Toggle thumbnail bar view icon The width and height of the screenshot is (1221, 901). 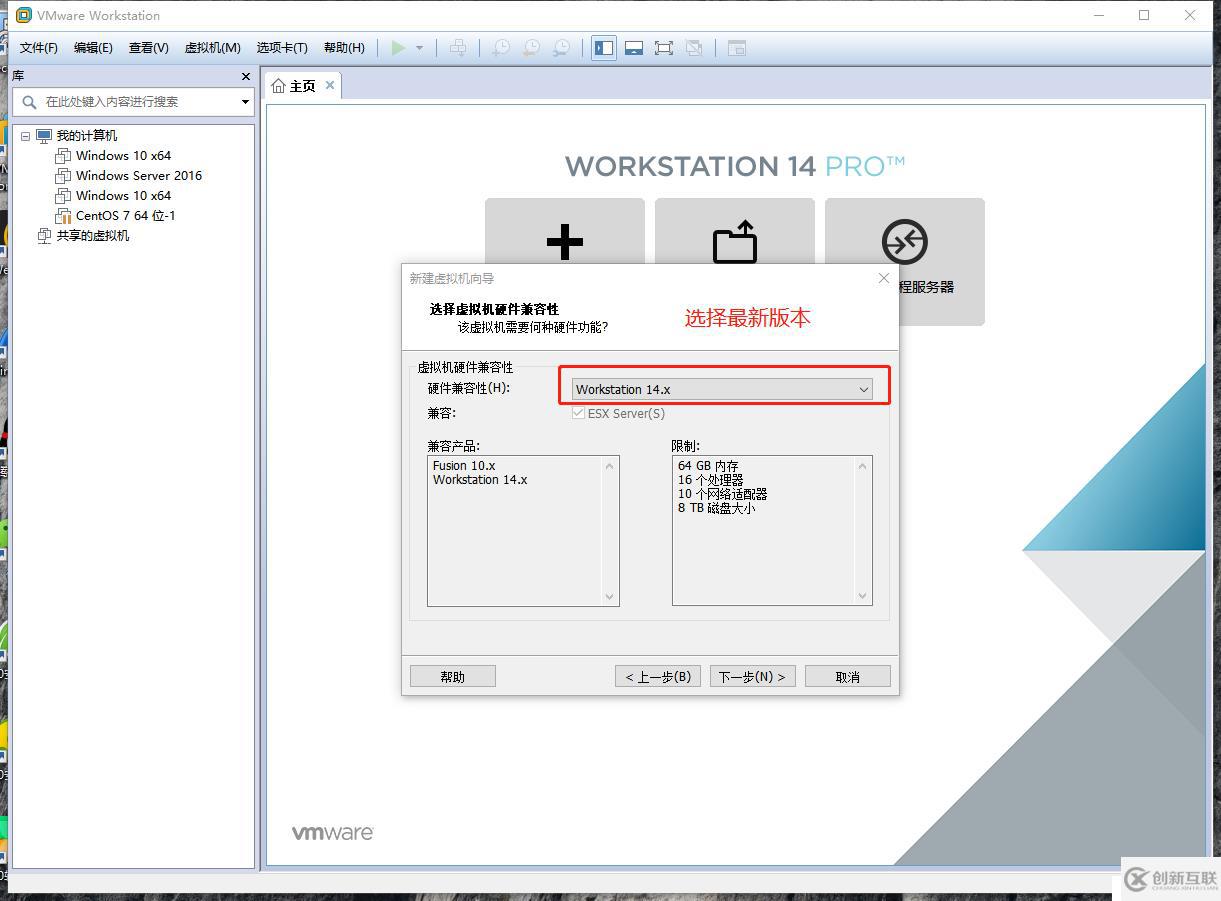click(634, 48)
